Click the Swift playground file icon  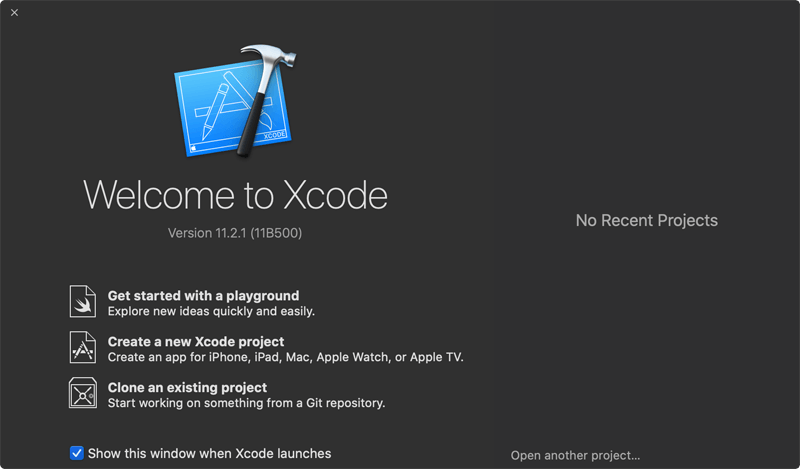(x=83, y=302)
